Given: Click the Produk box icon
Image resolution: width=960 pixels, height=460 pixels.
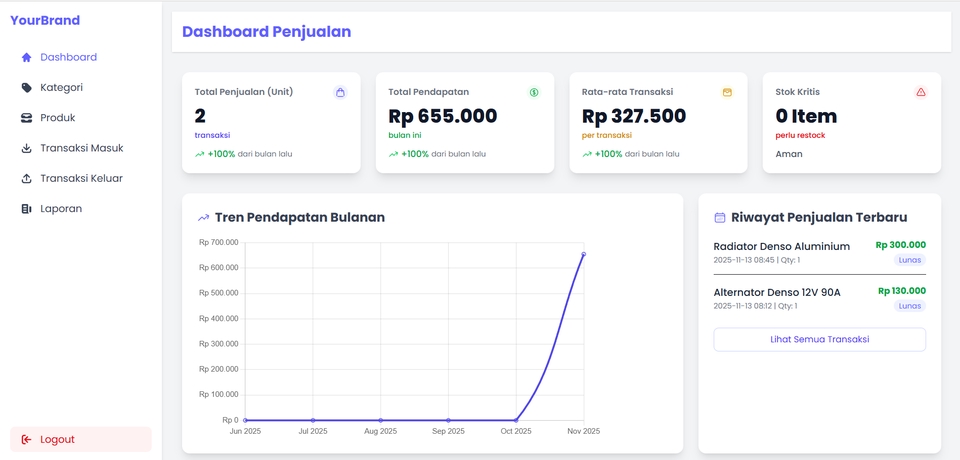Looking at the screenshot, I should (26, 118).
